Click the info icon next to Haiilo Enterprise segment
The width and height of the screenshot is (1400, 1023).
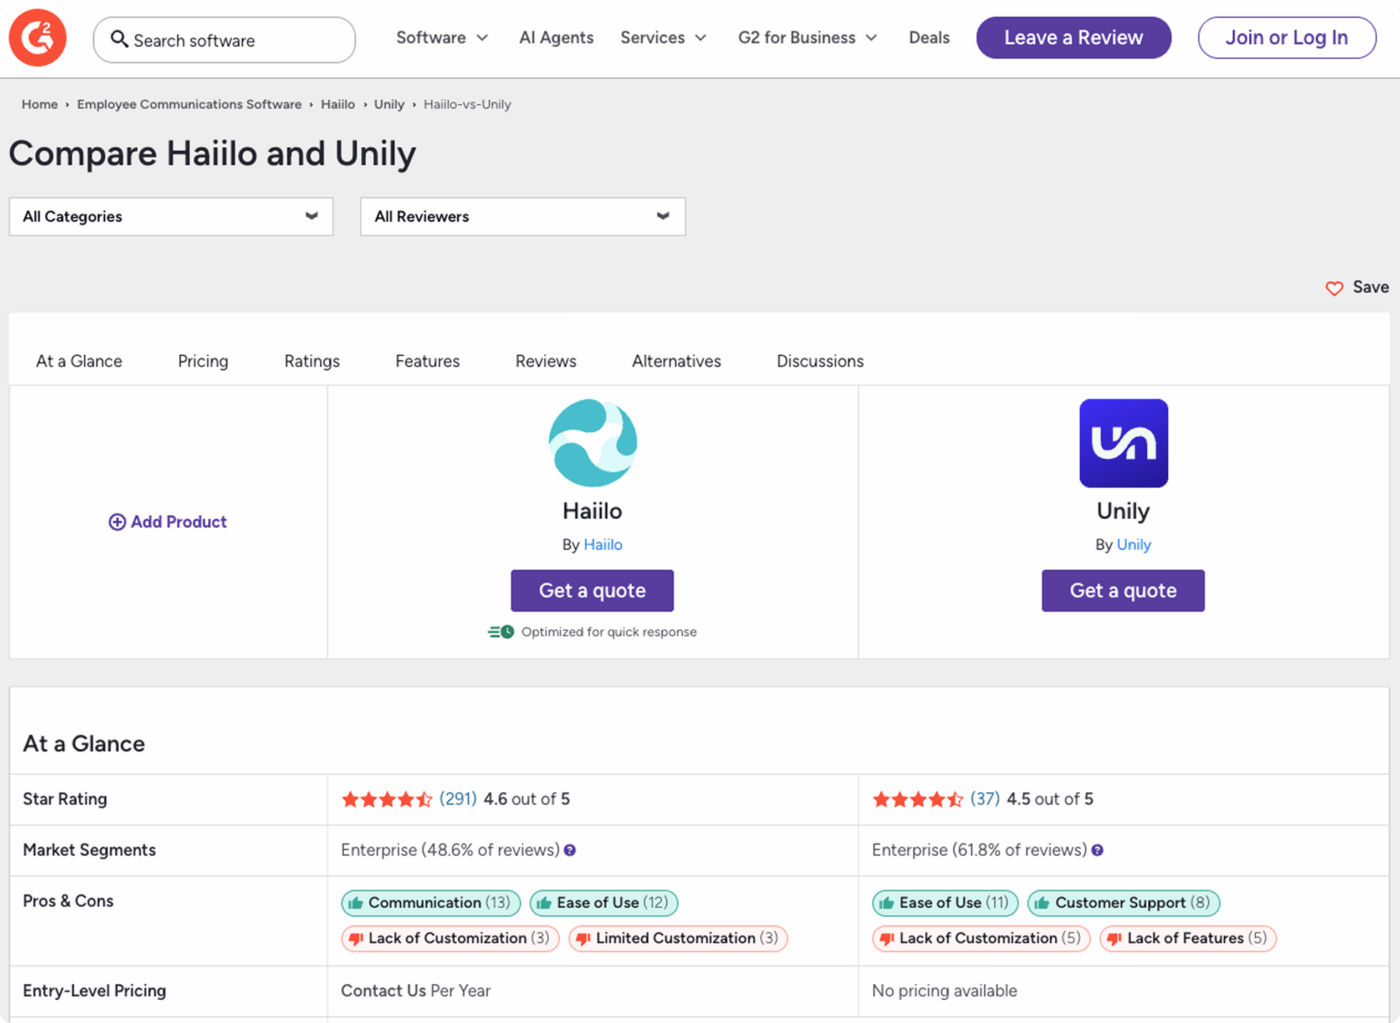click(570, 850)
